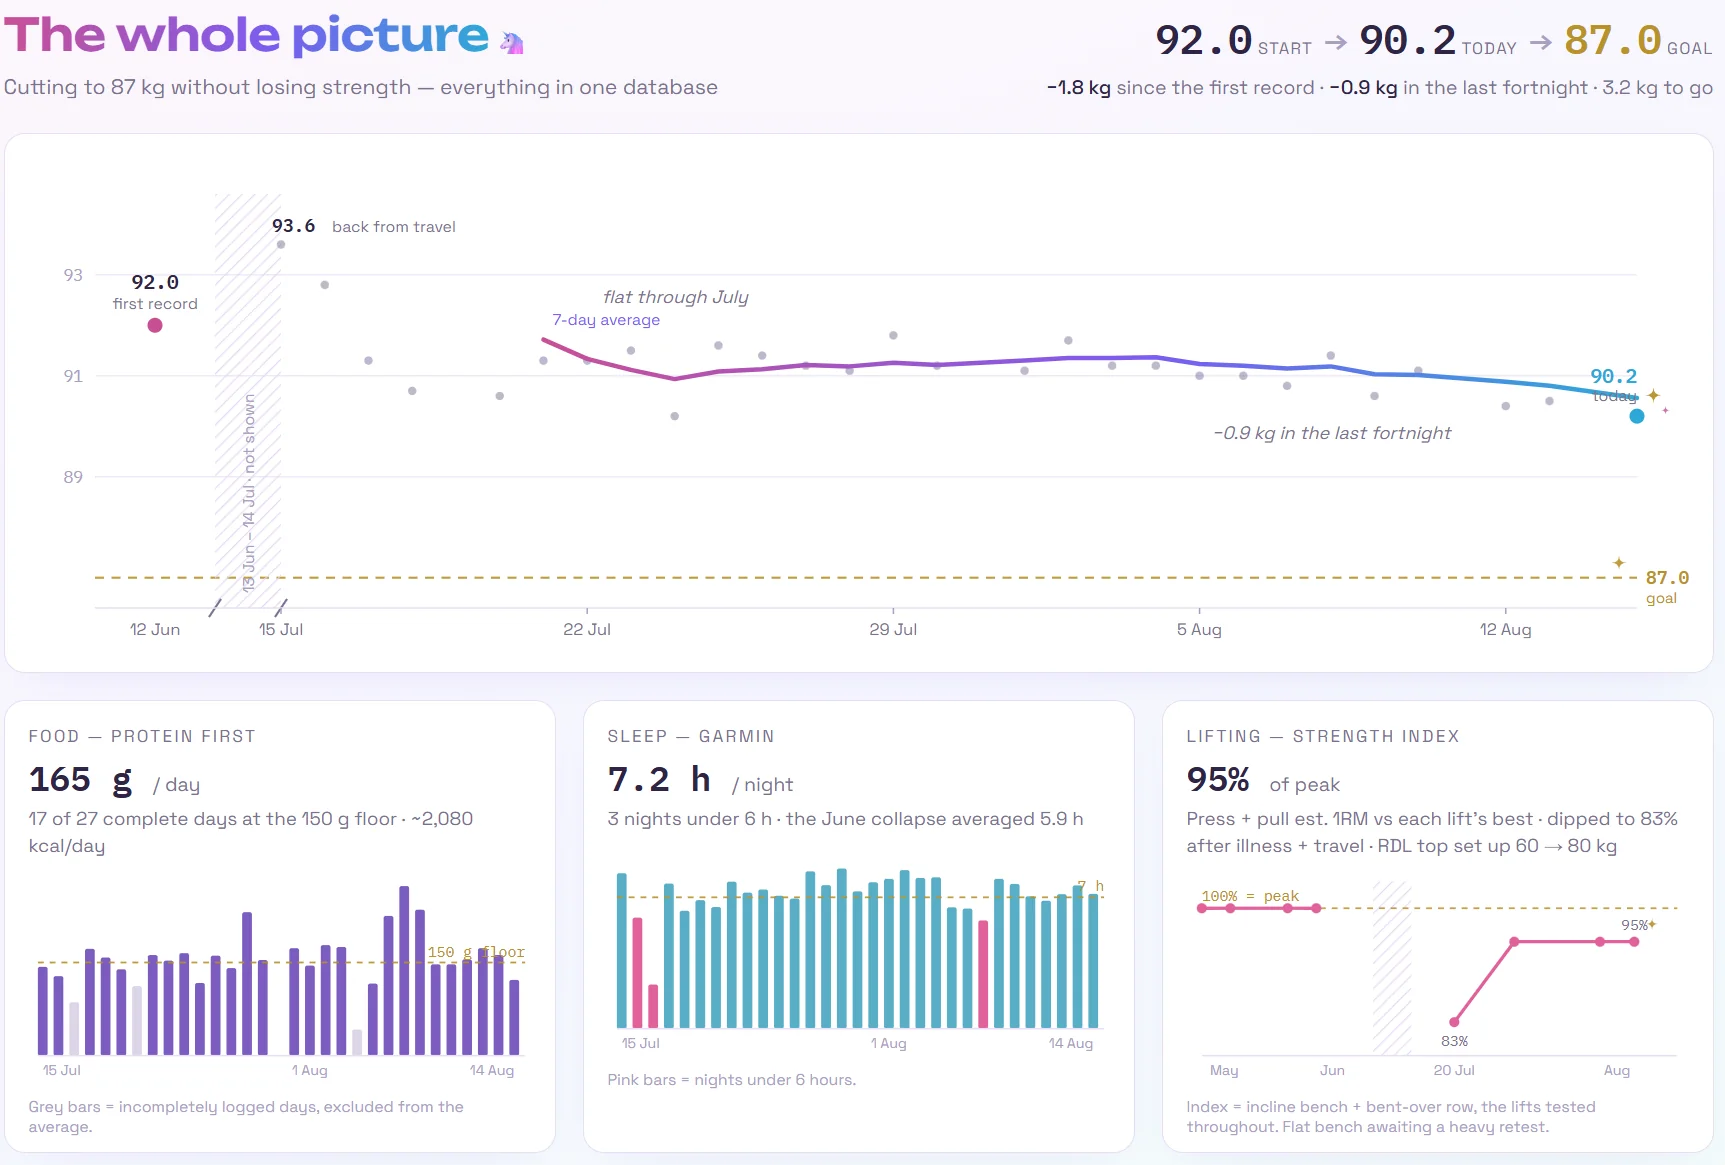Click the 'Press + pull est. 1RM' description
This screenshot has width=1725, height=1165.
pyautogui.click(x=1432, y=832)
